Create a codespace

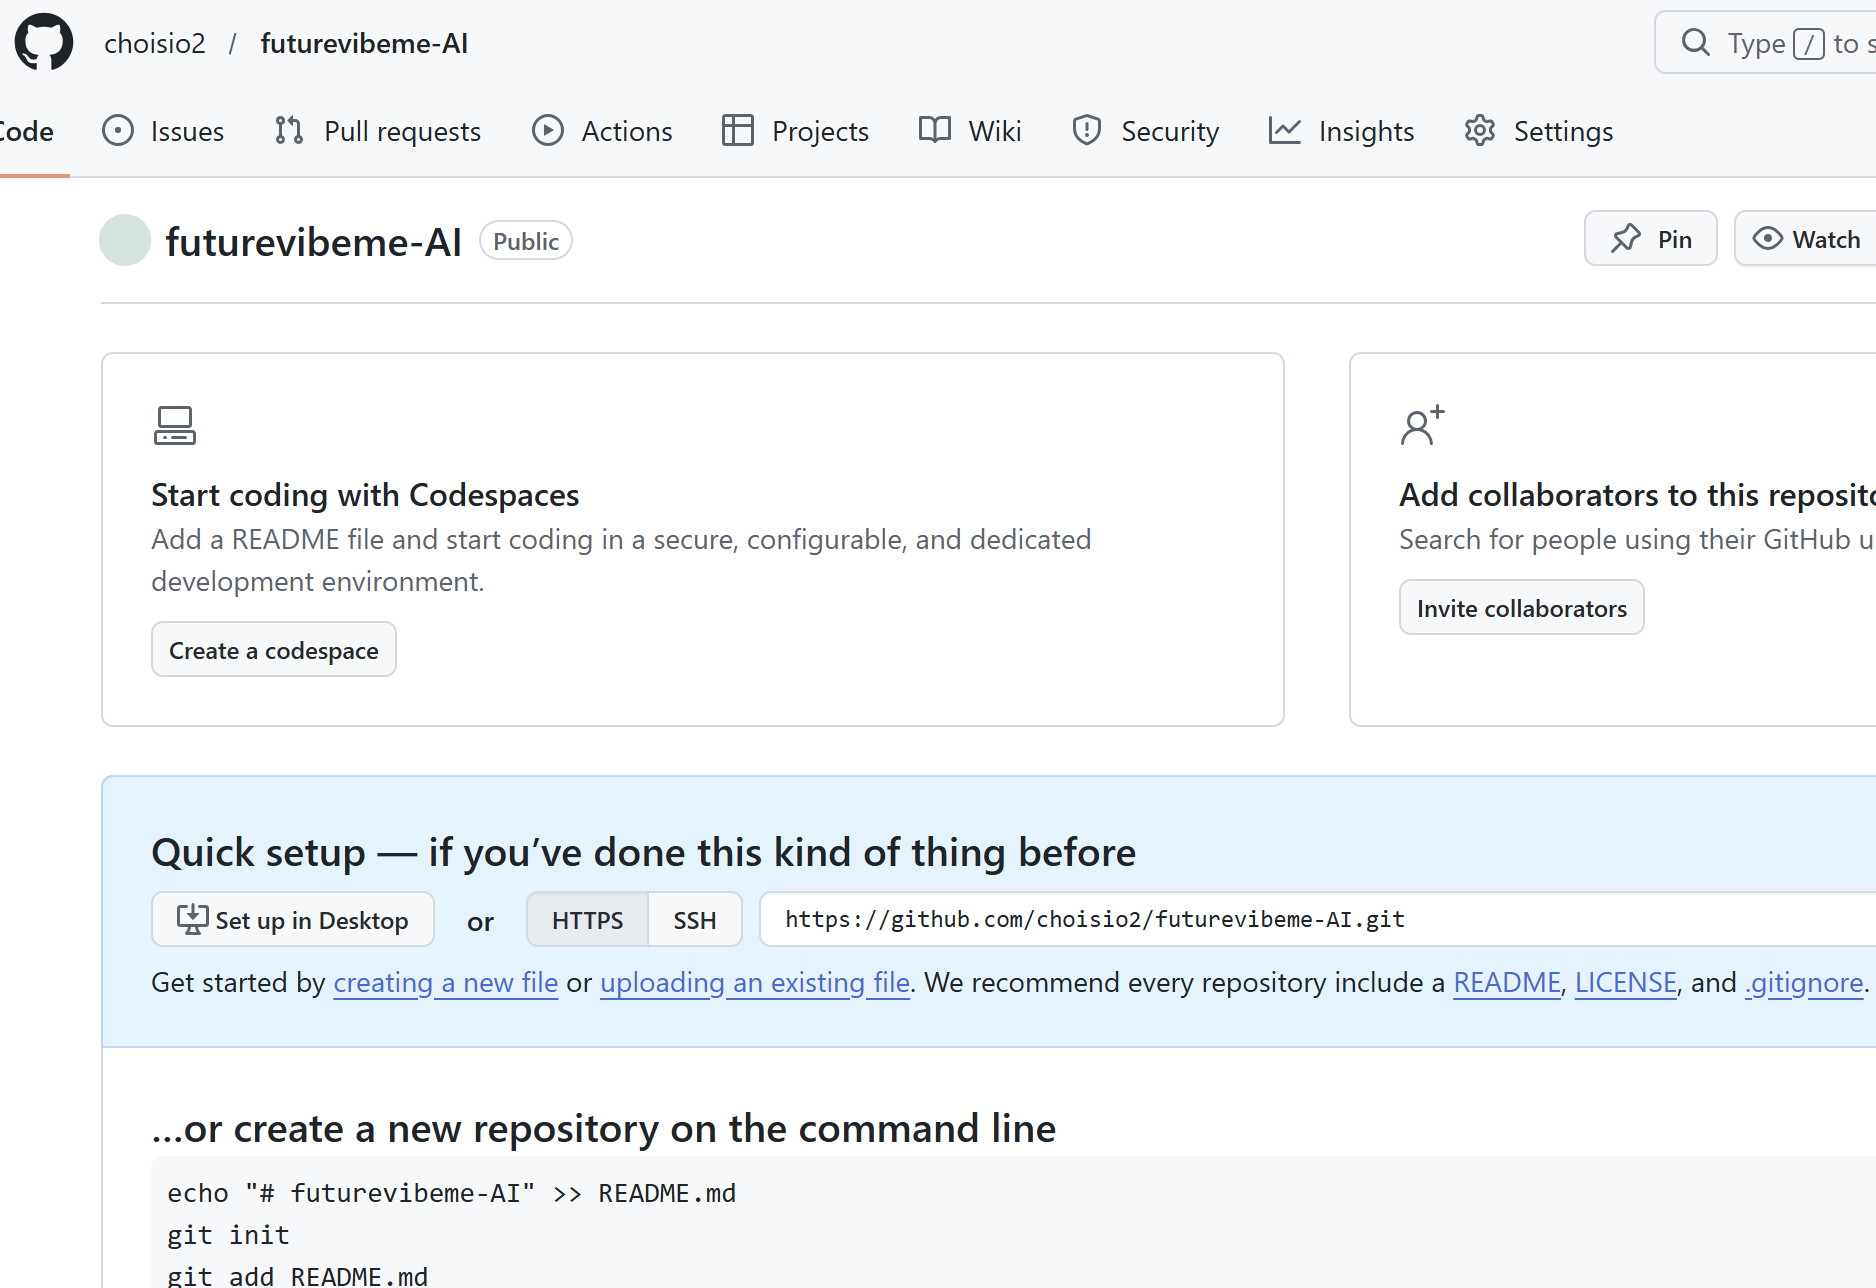click(274, 650)
